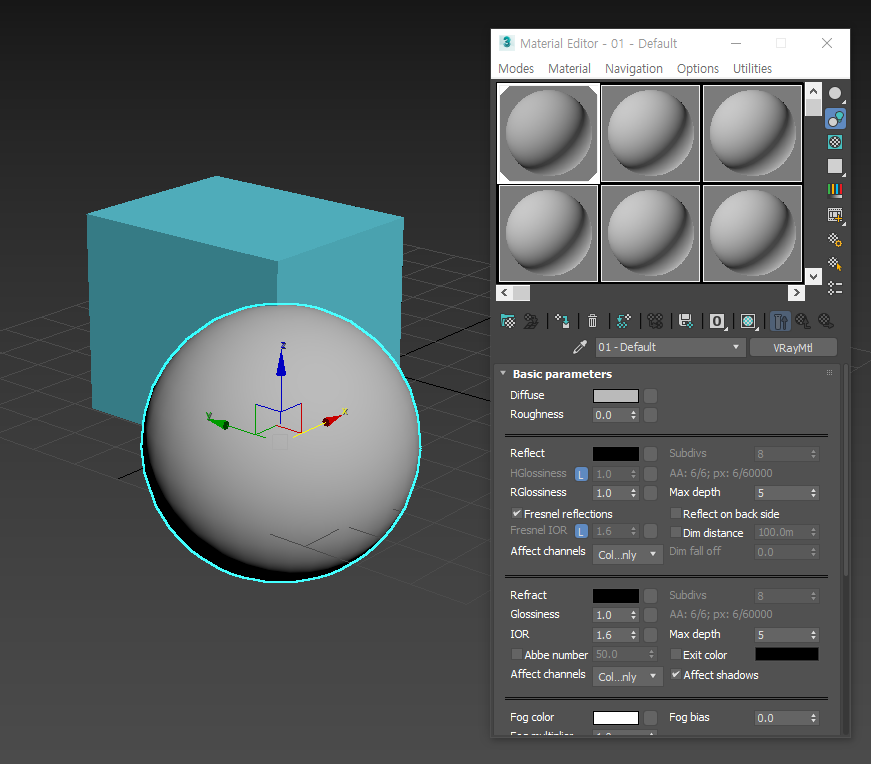The width and height of the screenshot is (871, 764).
Task: Click the VRayMtl material type button
Action: coord(793,347)
